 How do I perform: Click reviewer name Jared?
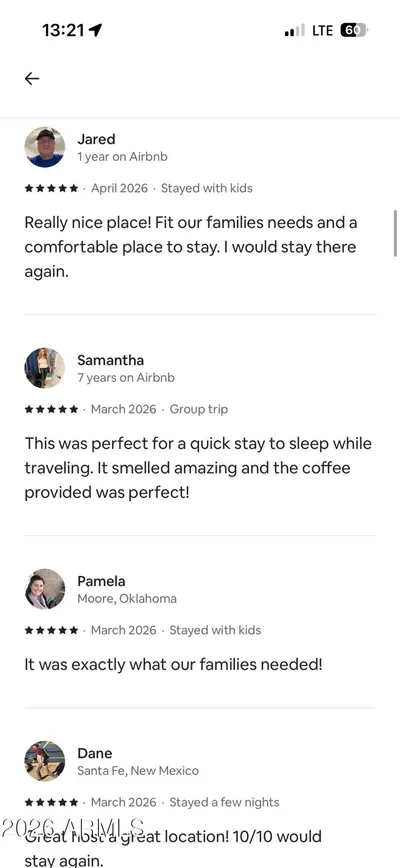(96, 139)
